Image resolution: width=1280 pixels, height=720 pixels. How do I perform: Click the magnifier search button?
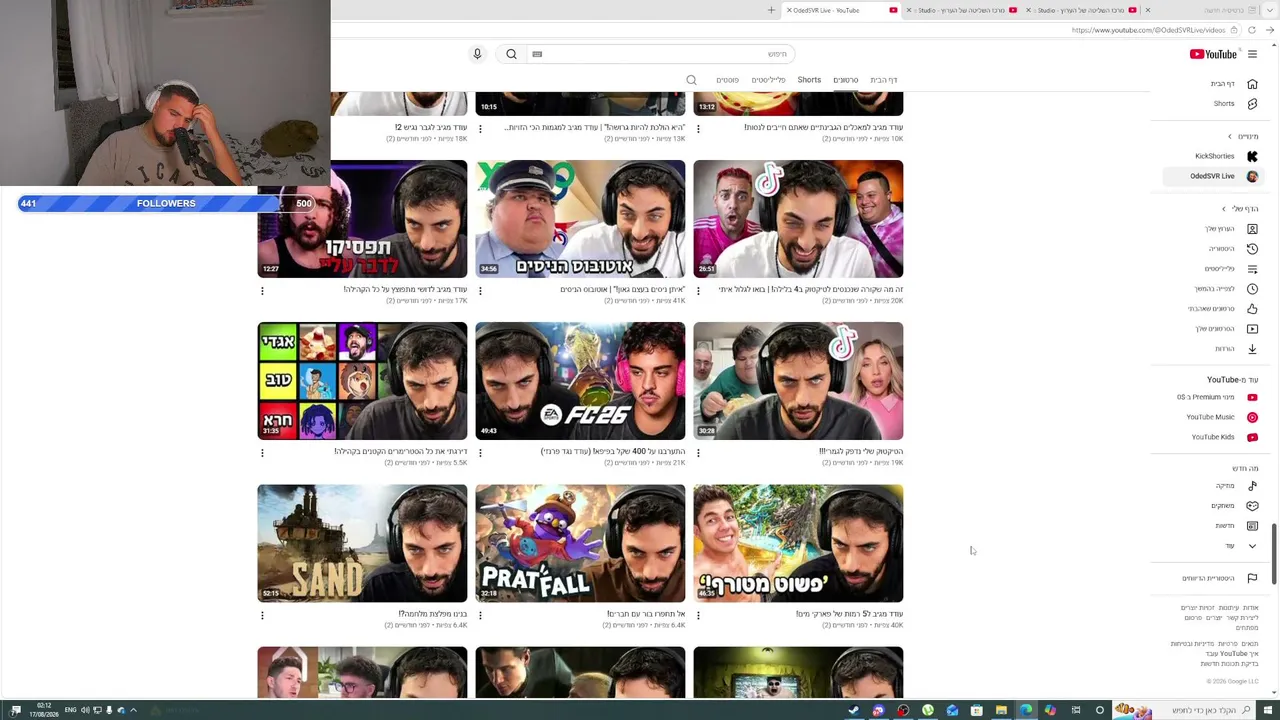click(511, 54)
